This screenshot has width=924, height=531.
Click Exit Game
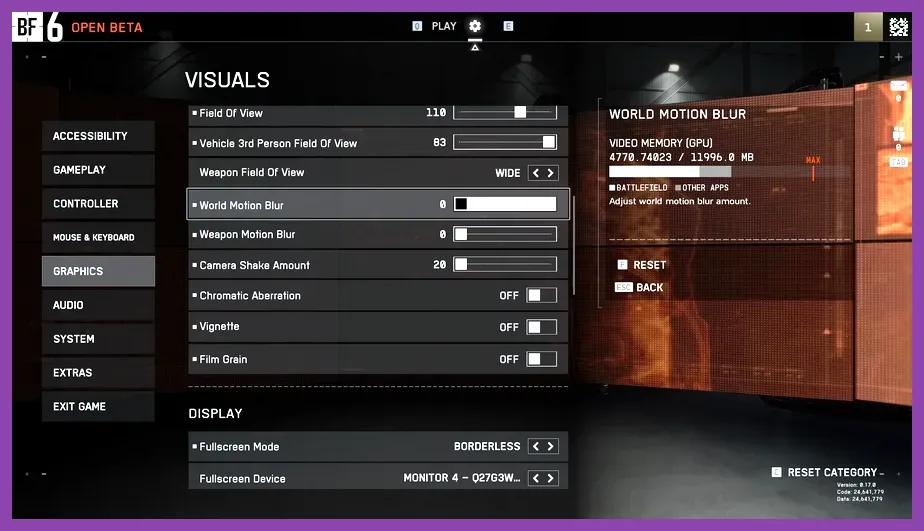[x=98, y=407]
